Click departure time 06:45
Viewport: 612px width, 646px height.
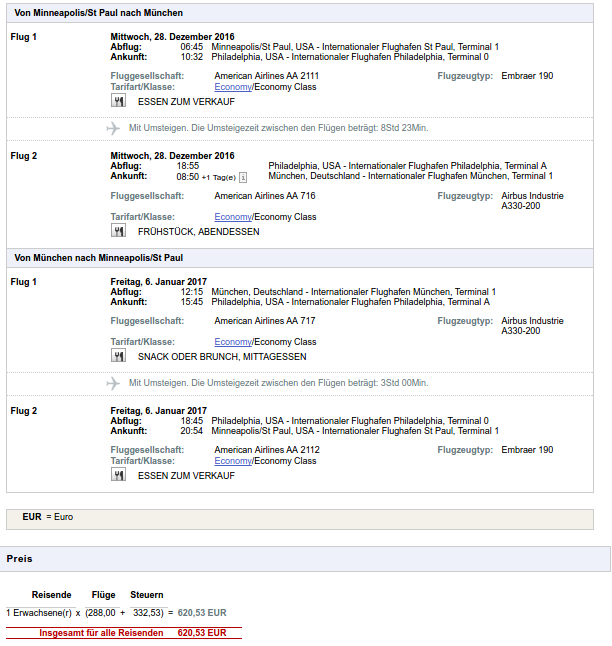click(x=192, y=47)
